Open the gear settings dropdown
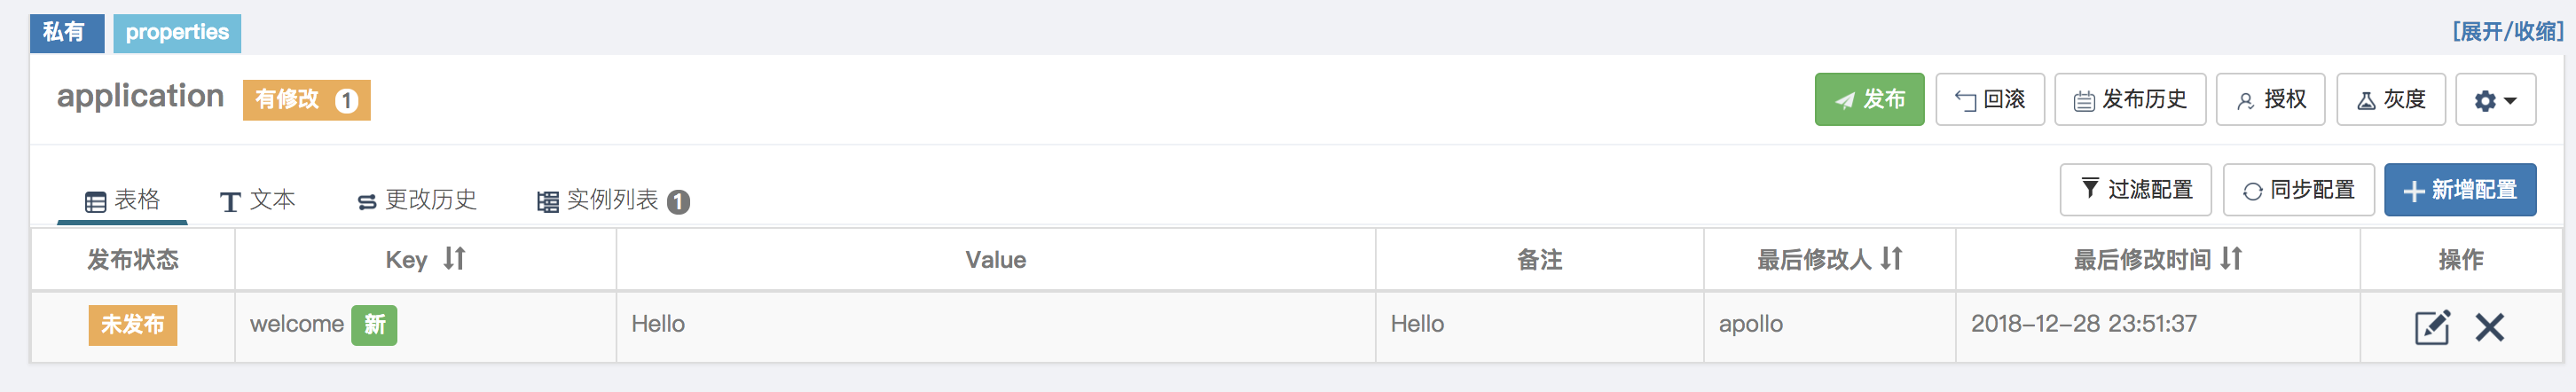The height and width of the screenshot is (392, 2576). point(2495,100)
